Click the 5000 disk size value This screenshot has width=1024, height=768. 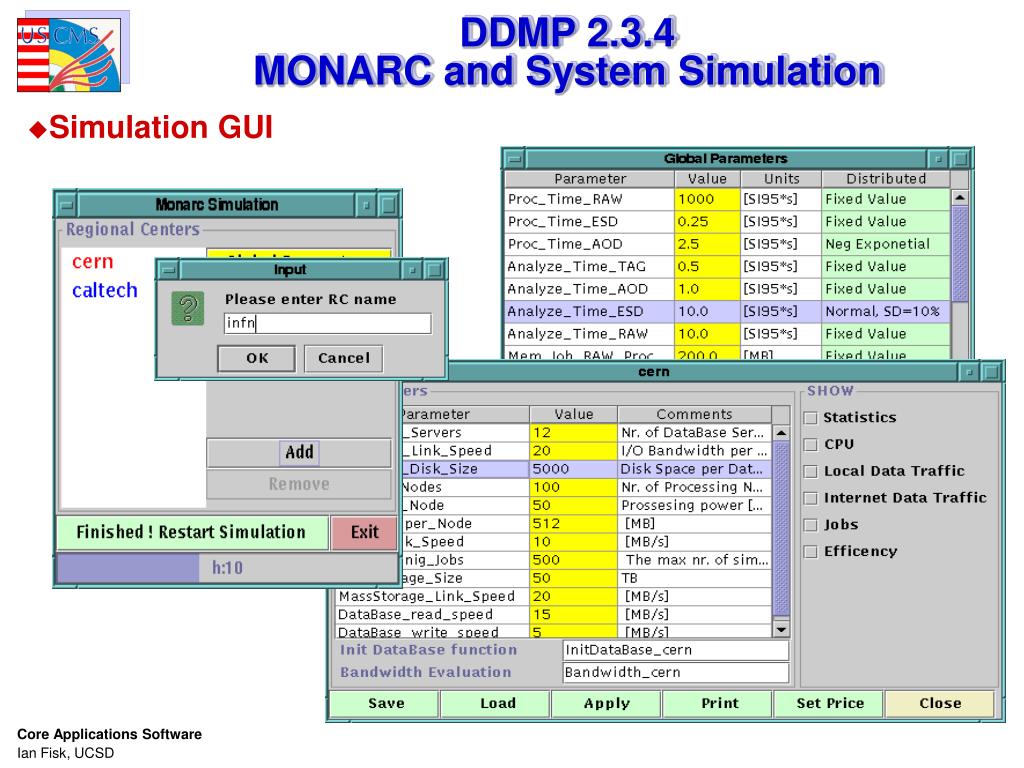pyautogui.click(x=573, y=469)
